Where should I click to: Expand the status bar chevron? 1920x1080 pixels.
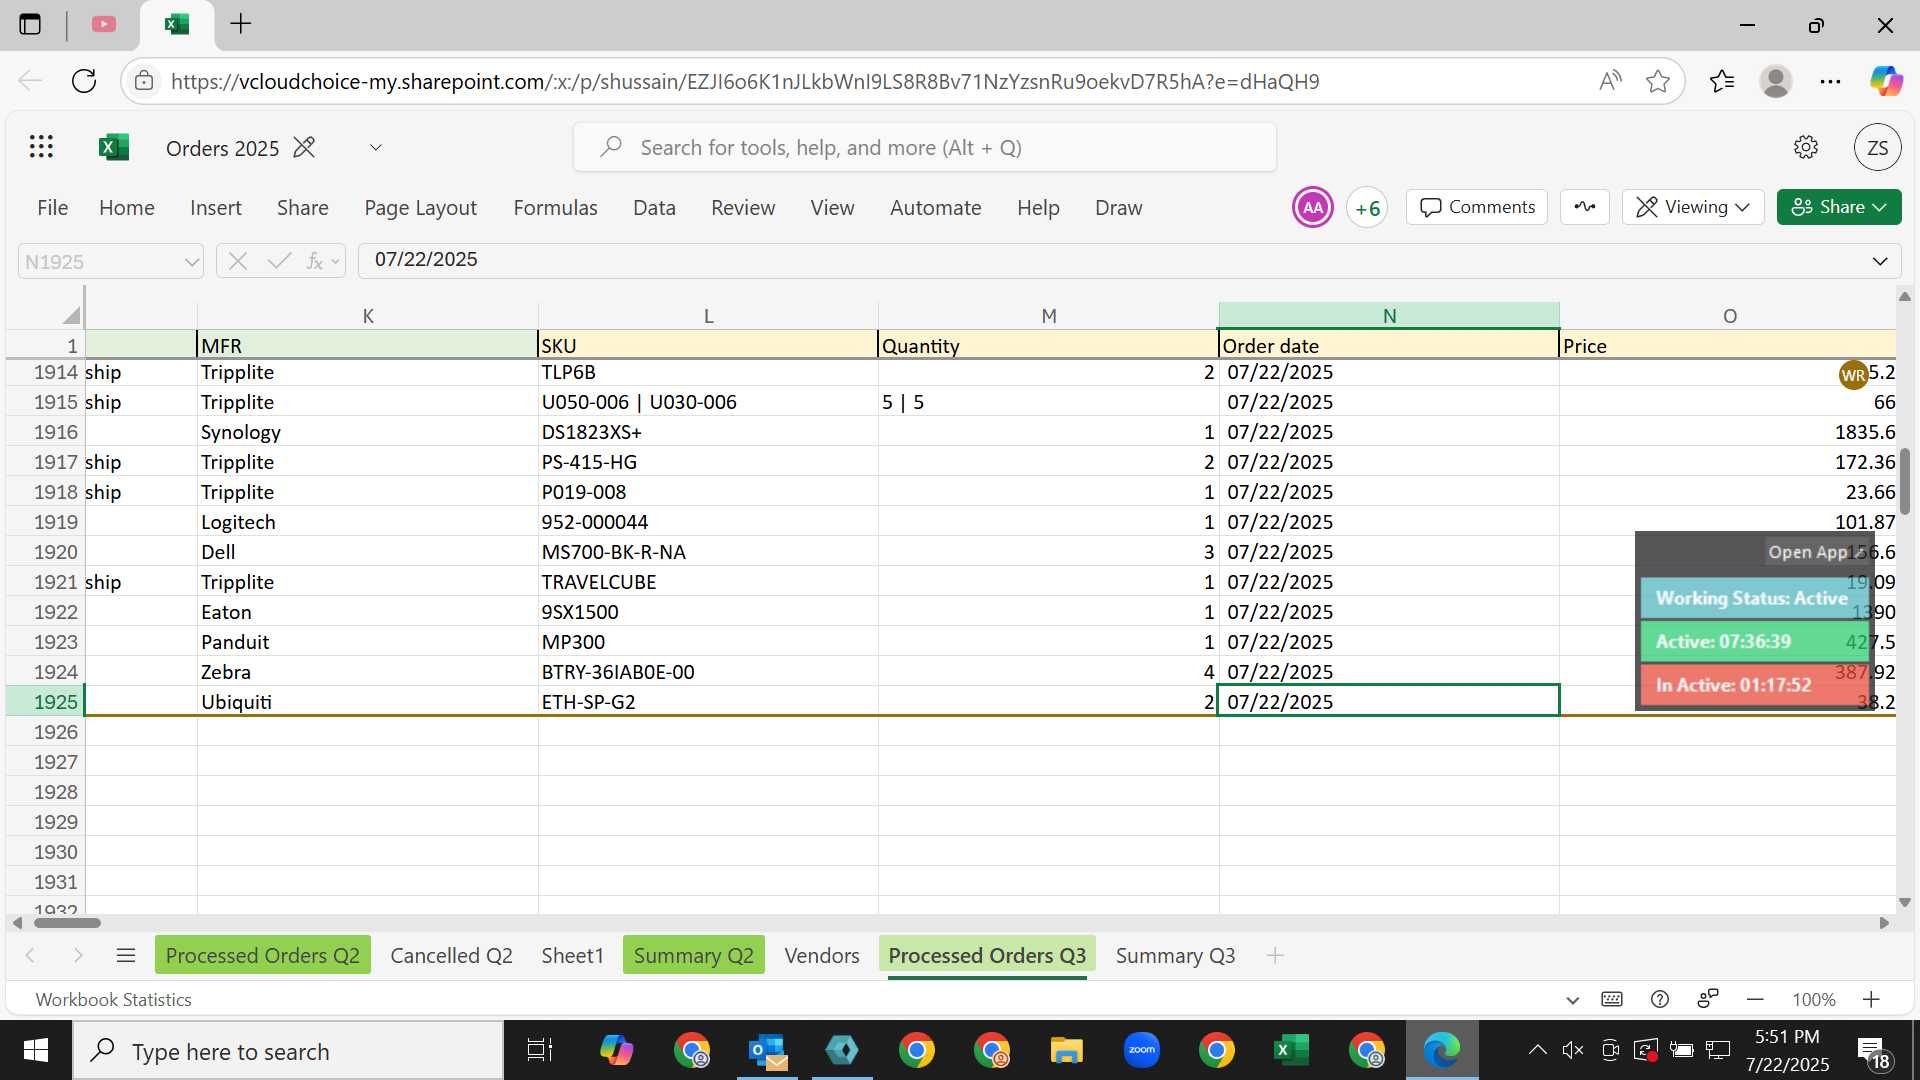[1572, 1000]
